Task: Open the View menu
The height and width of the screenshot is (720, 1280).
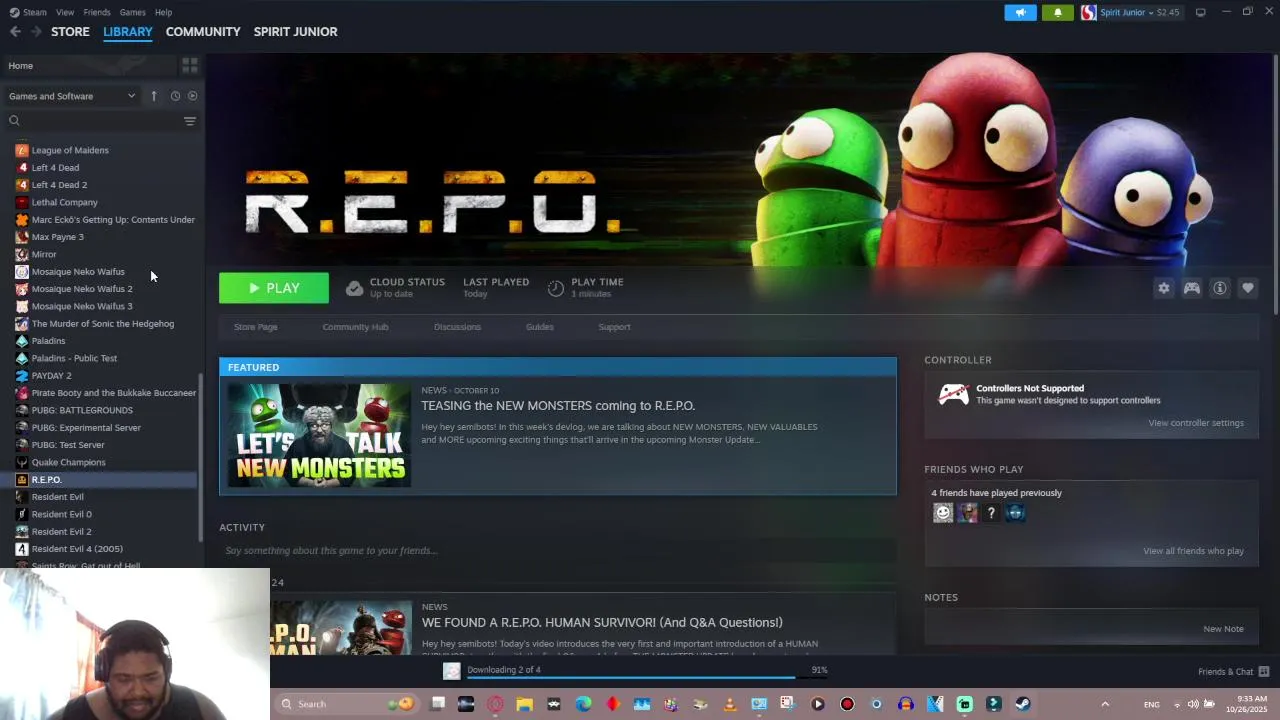Action: tap(65, 12)
